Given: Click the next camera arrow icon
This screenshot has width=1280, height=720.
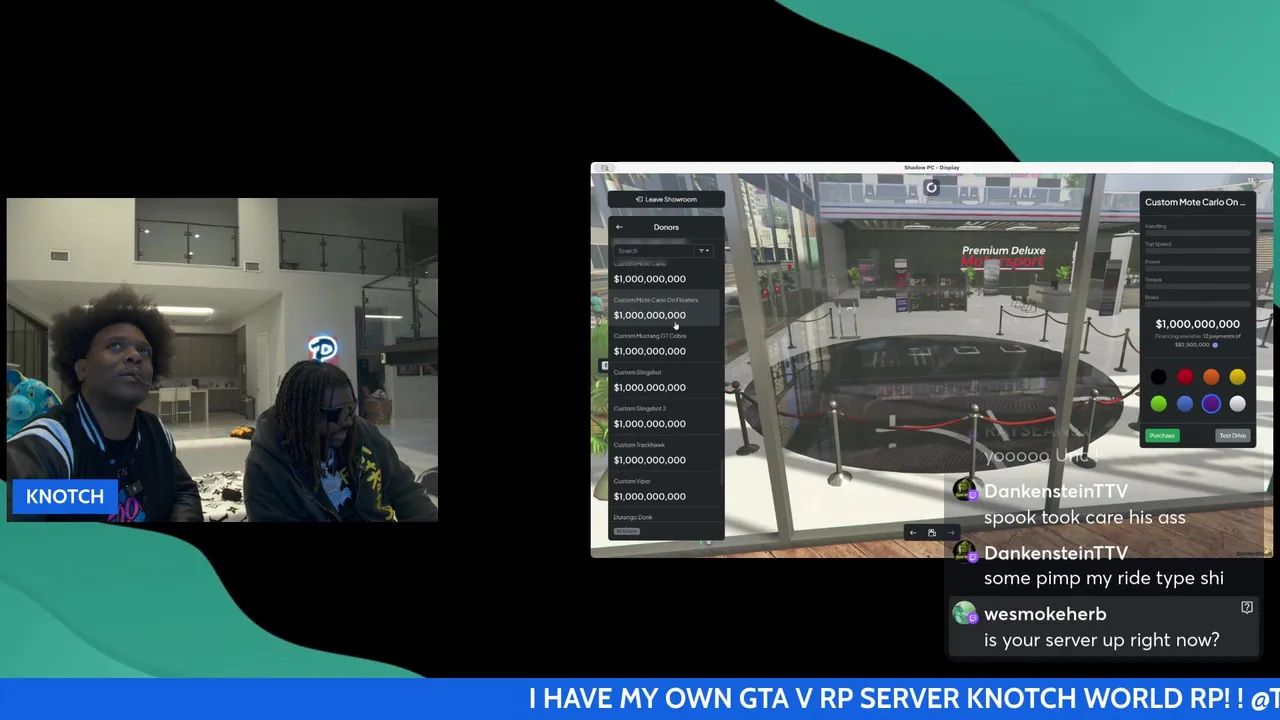Looking at the screenshot, I should pyautogui.click(x=951, y=533).
